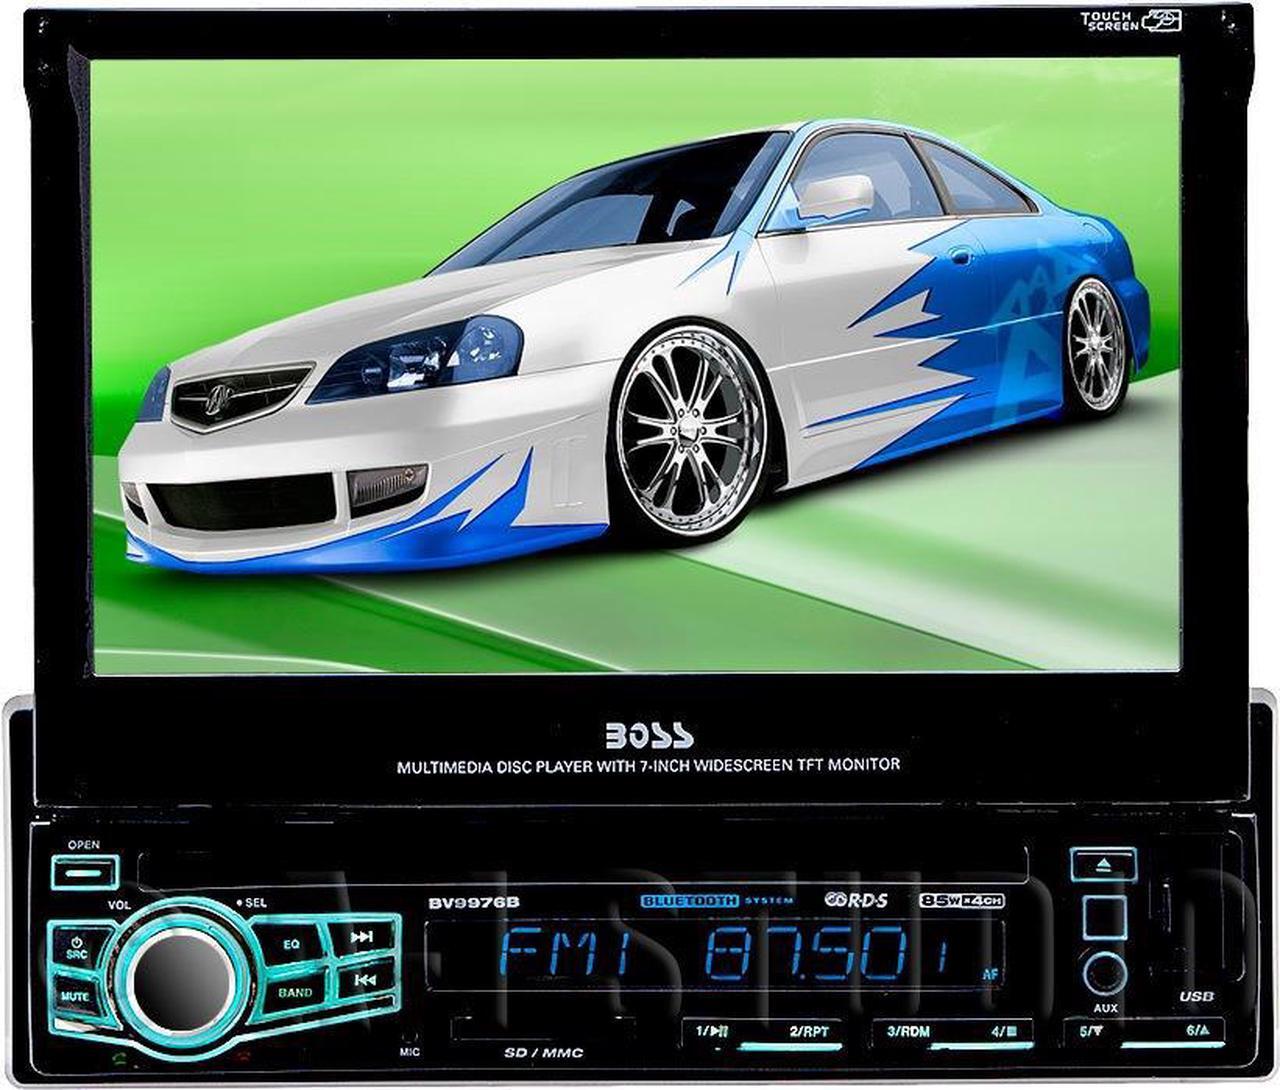Toggle repeat with 2/RPT button
1280x1090 pixels.
[811, 1031]
